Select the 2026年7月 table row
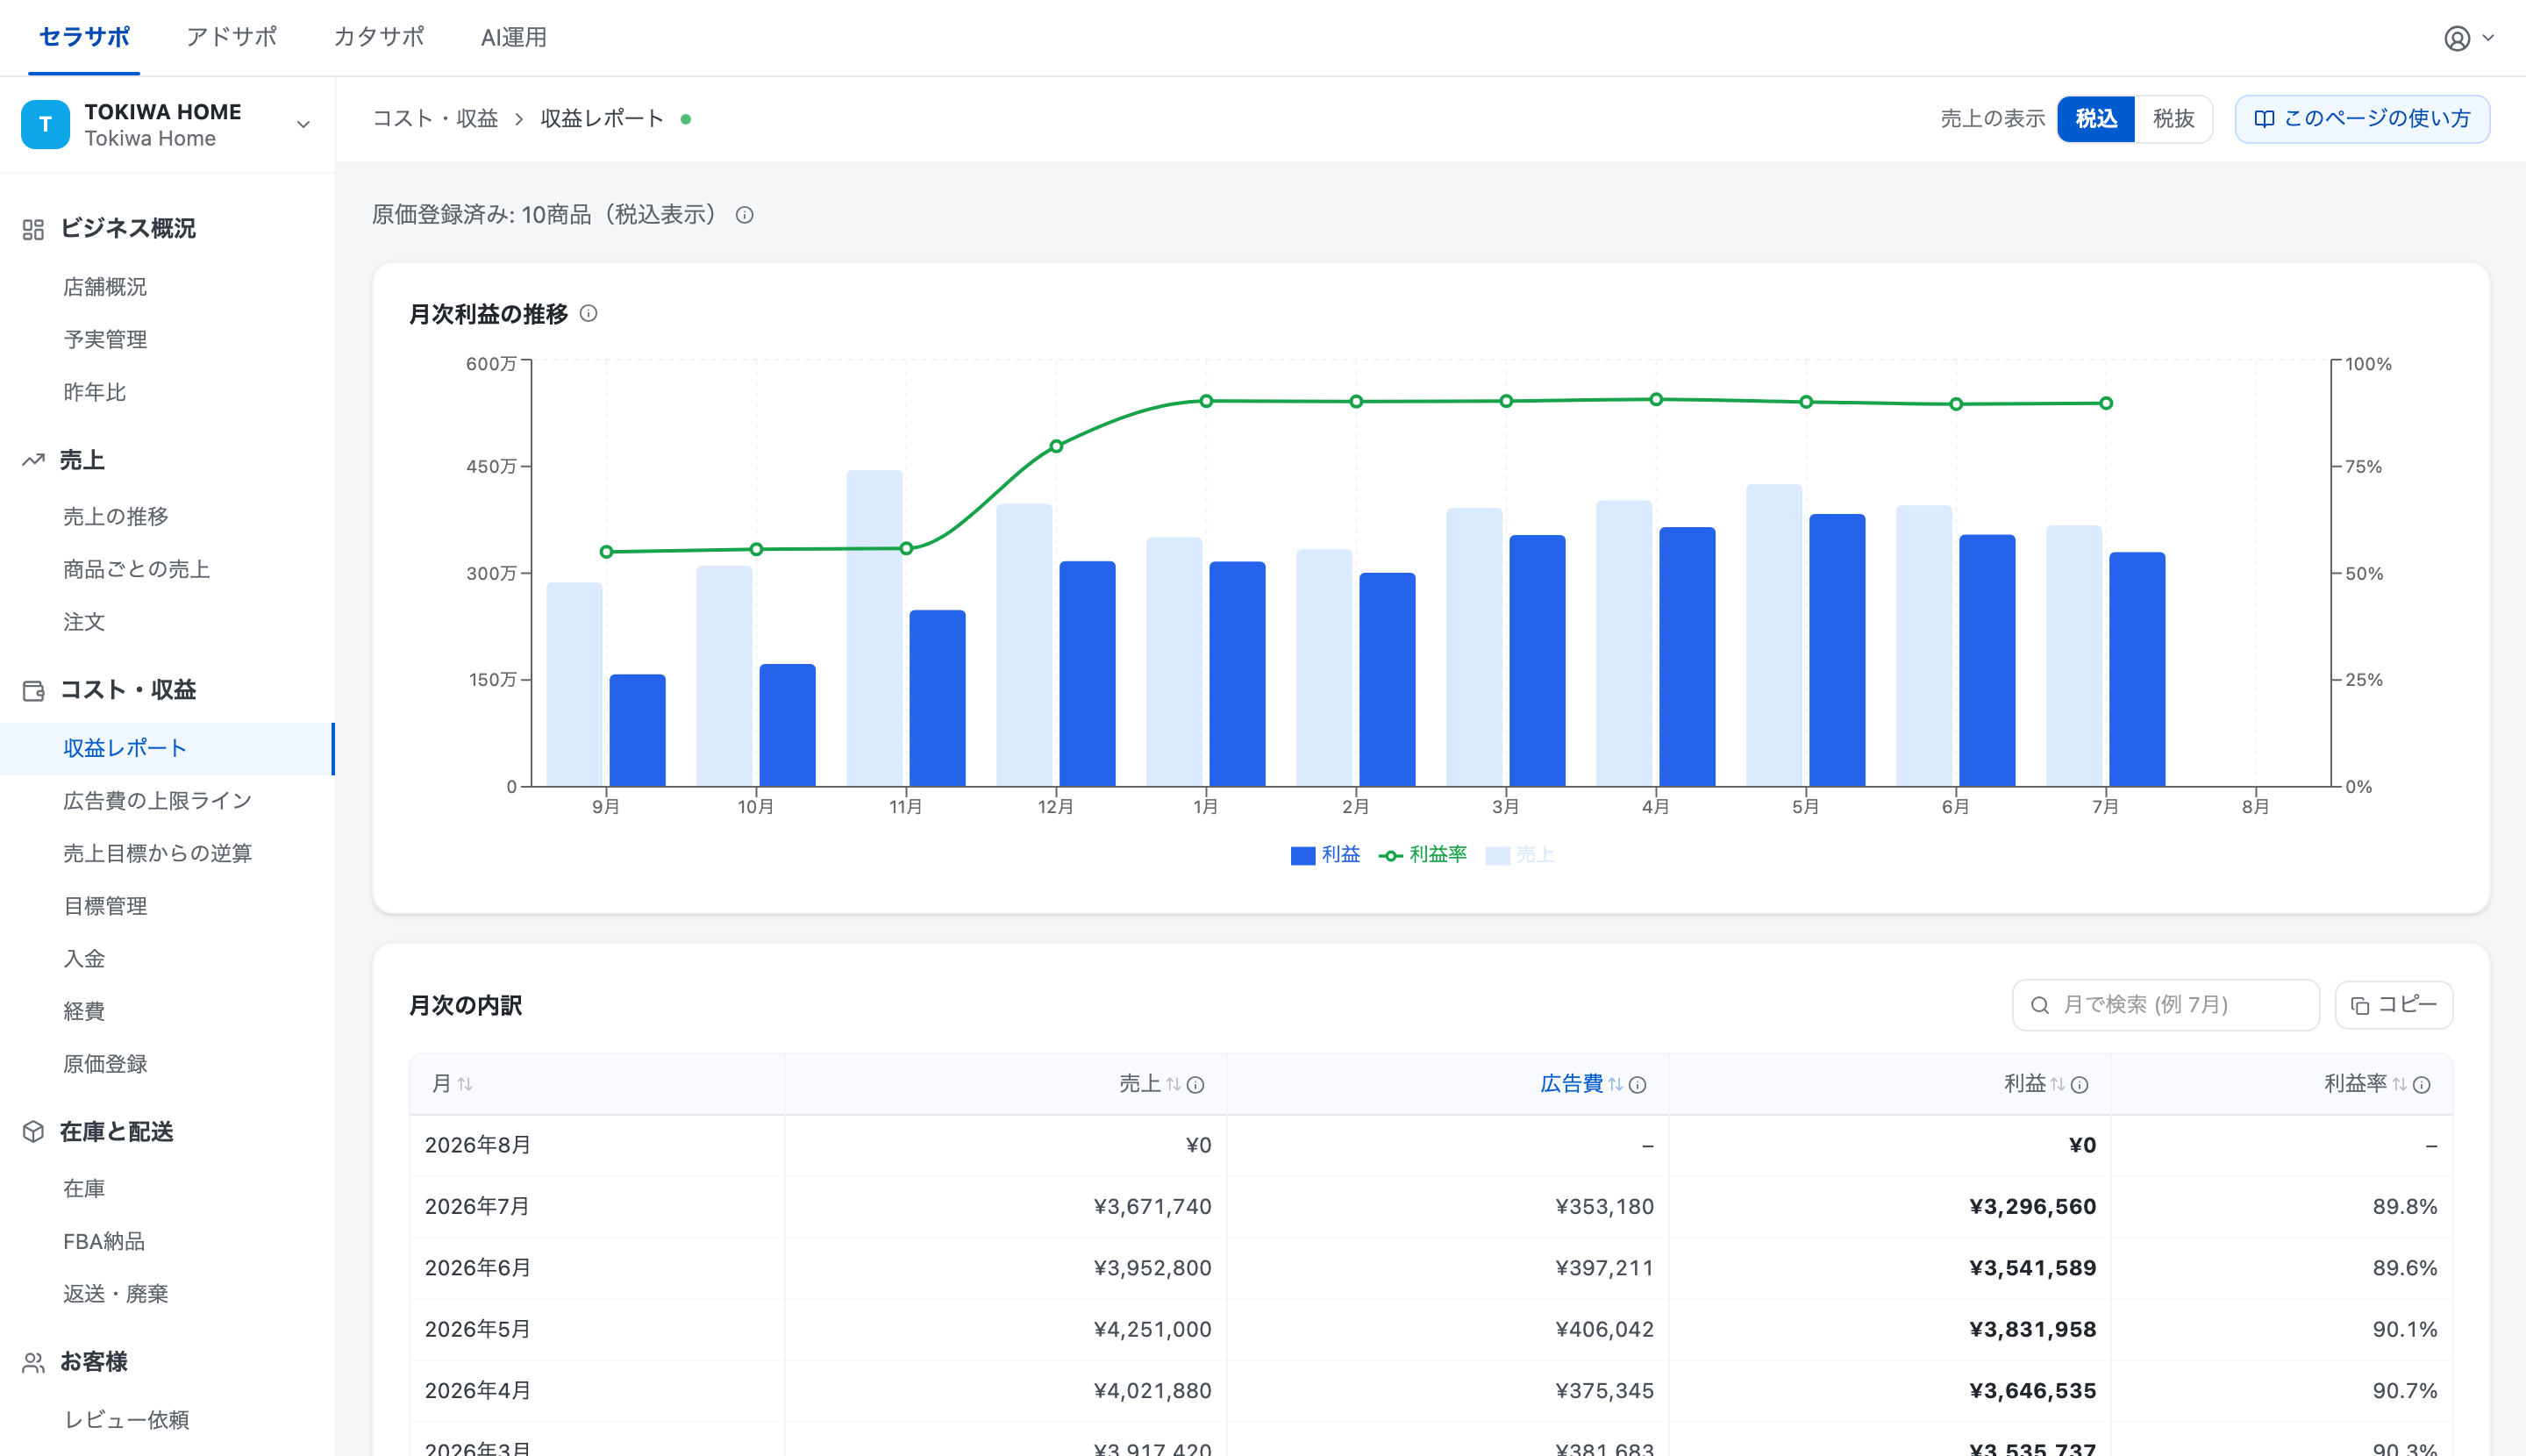 [1430, 1207]
